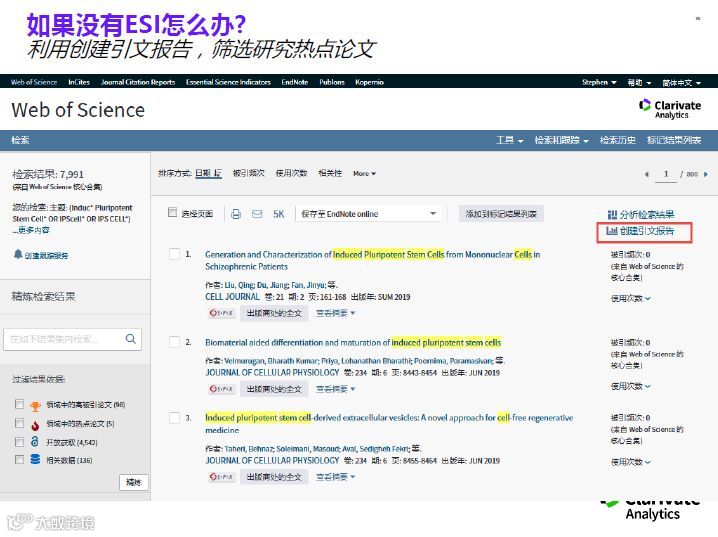Expand 使用次数 for result 3
The height and width of the screenshot is (537, 718).
point(631,462)
